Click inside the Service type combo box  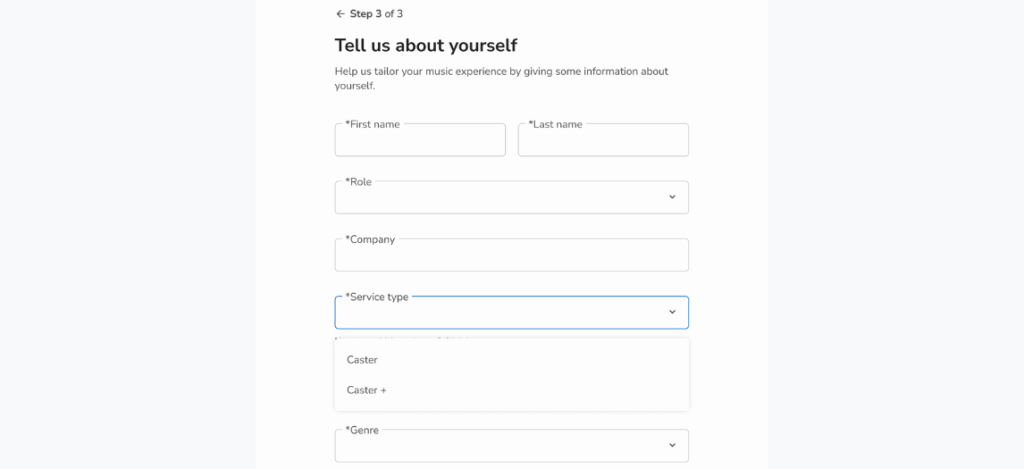[500, 313]
